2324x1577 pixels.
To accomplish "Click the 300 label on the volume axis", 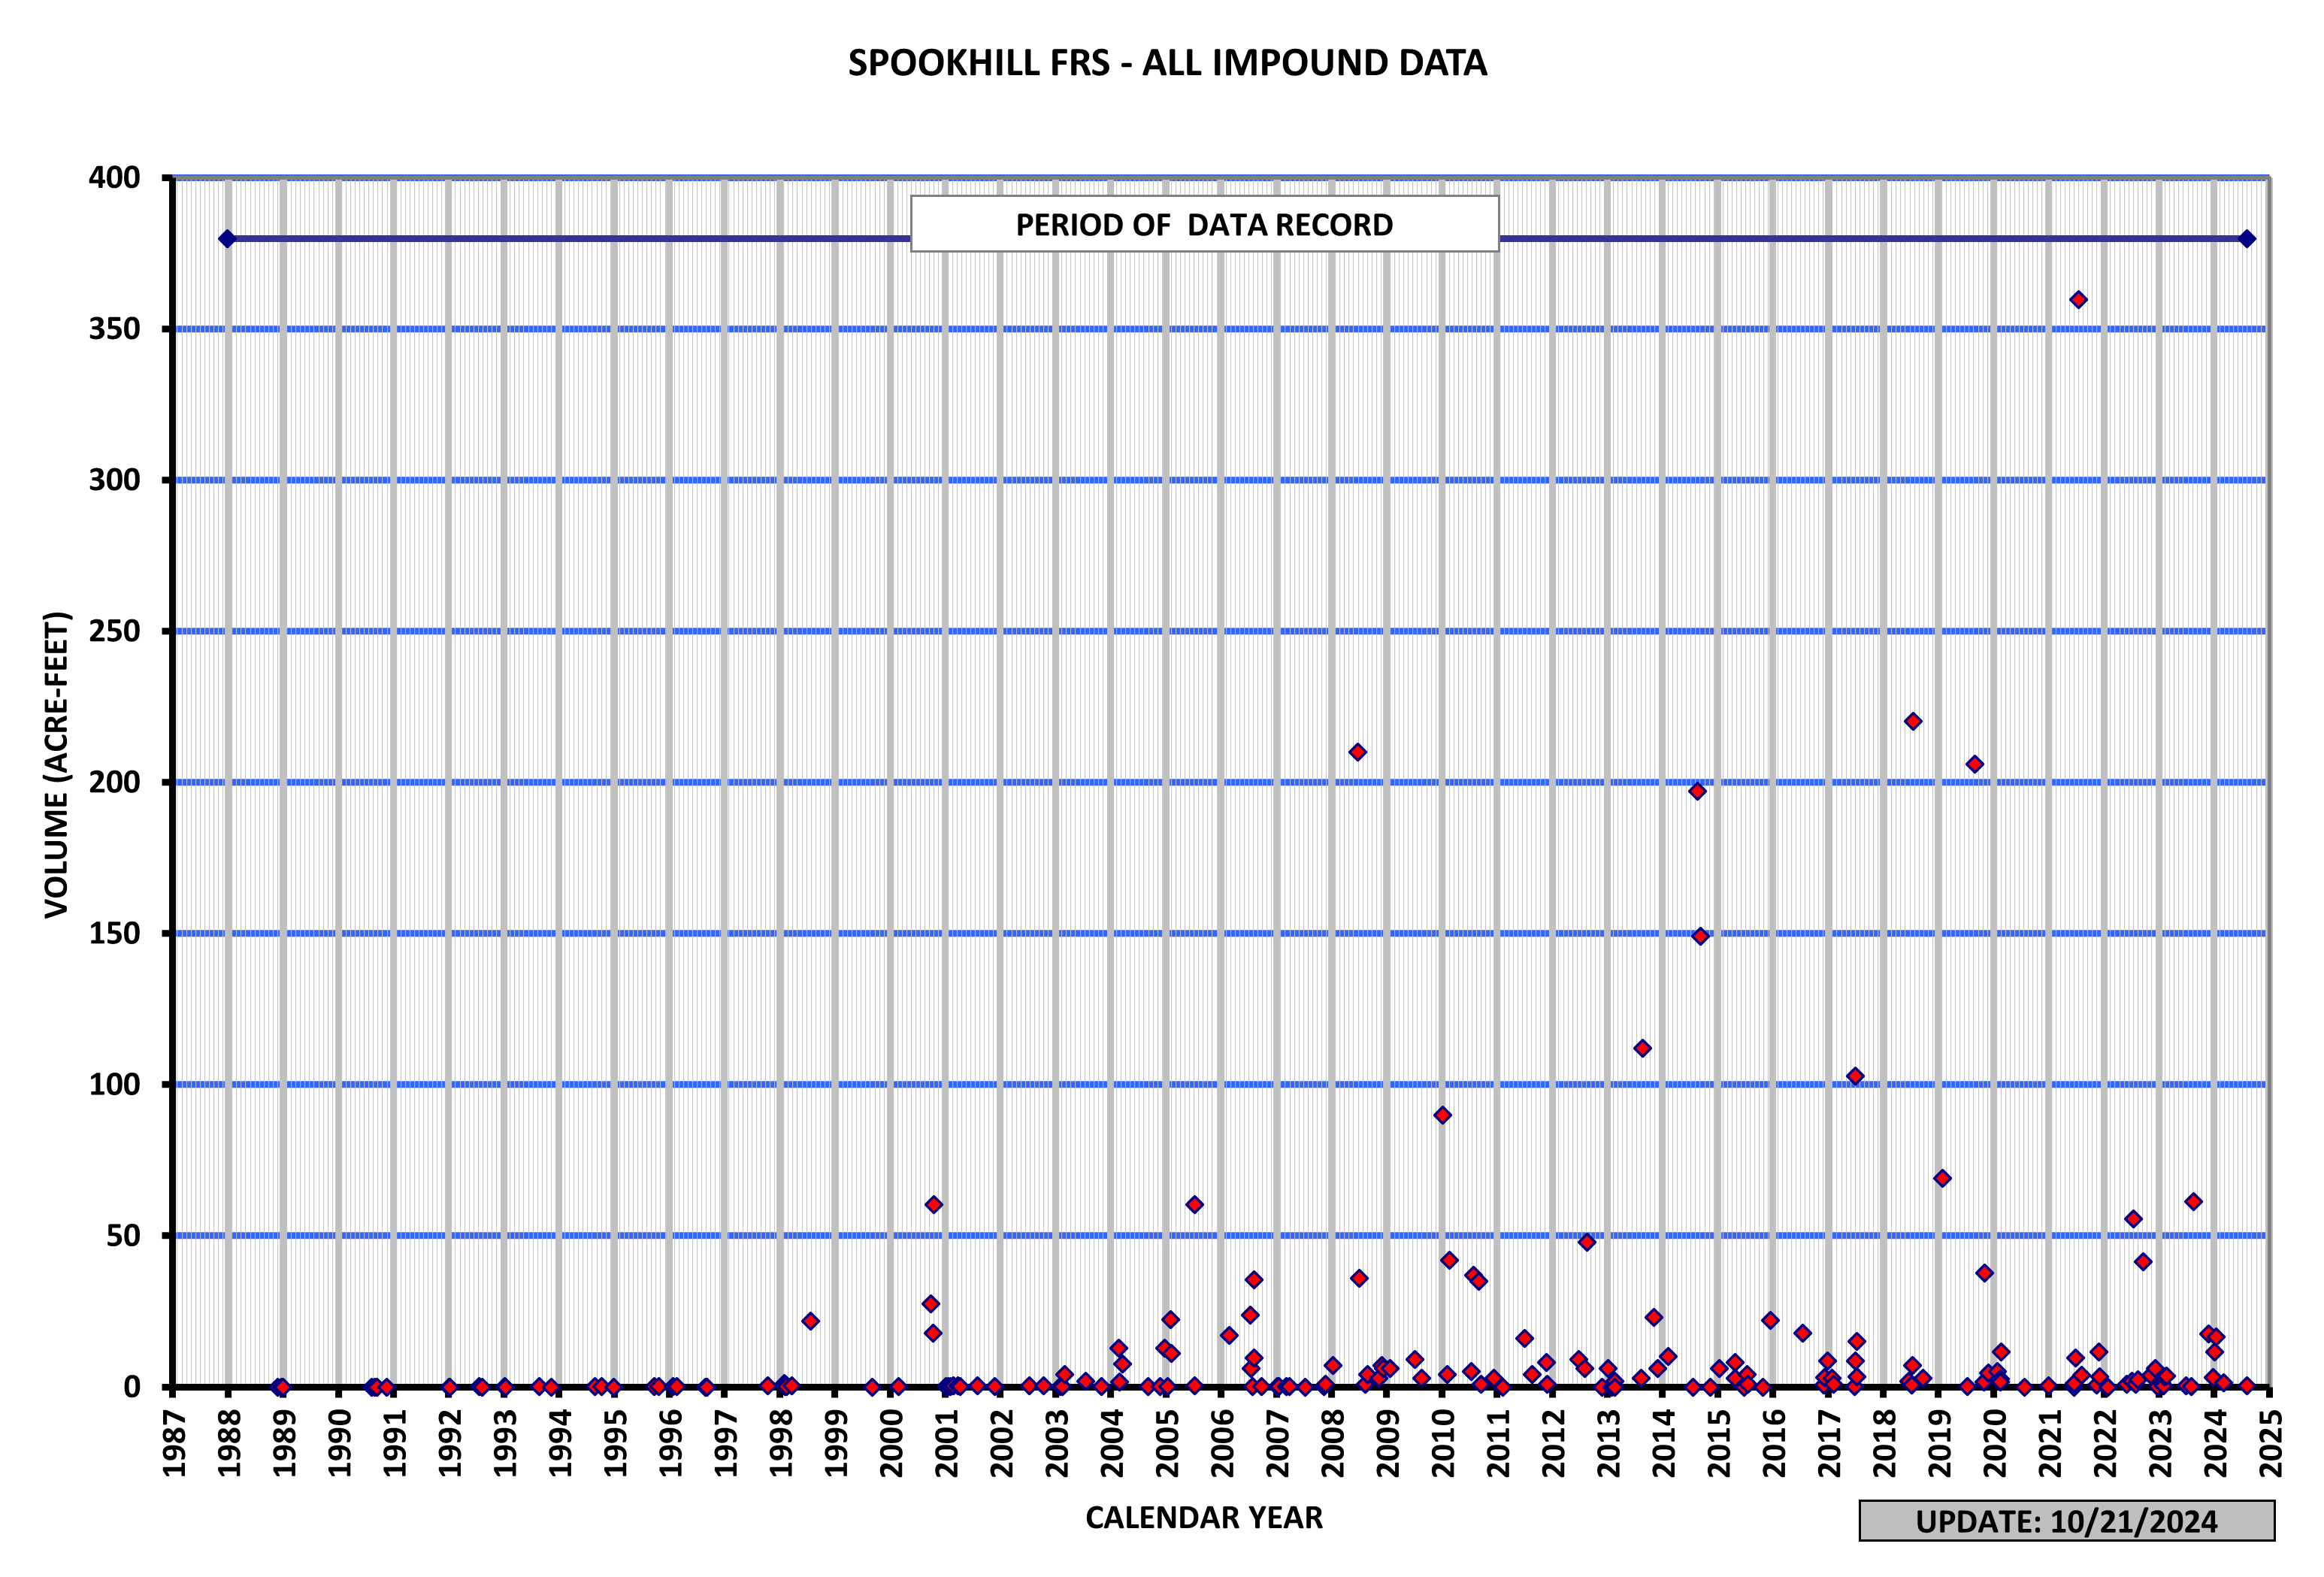I will tap(115, 480).
